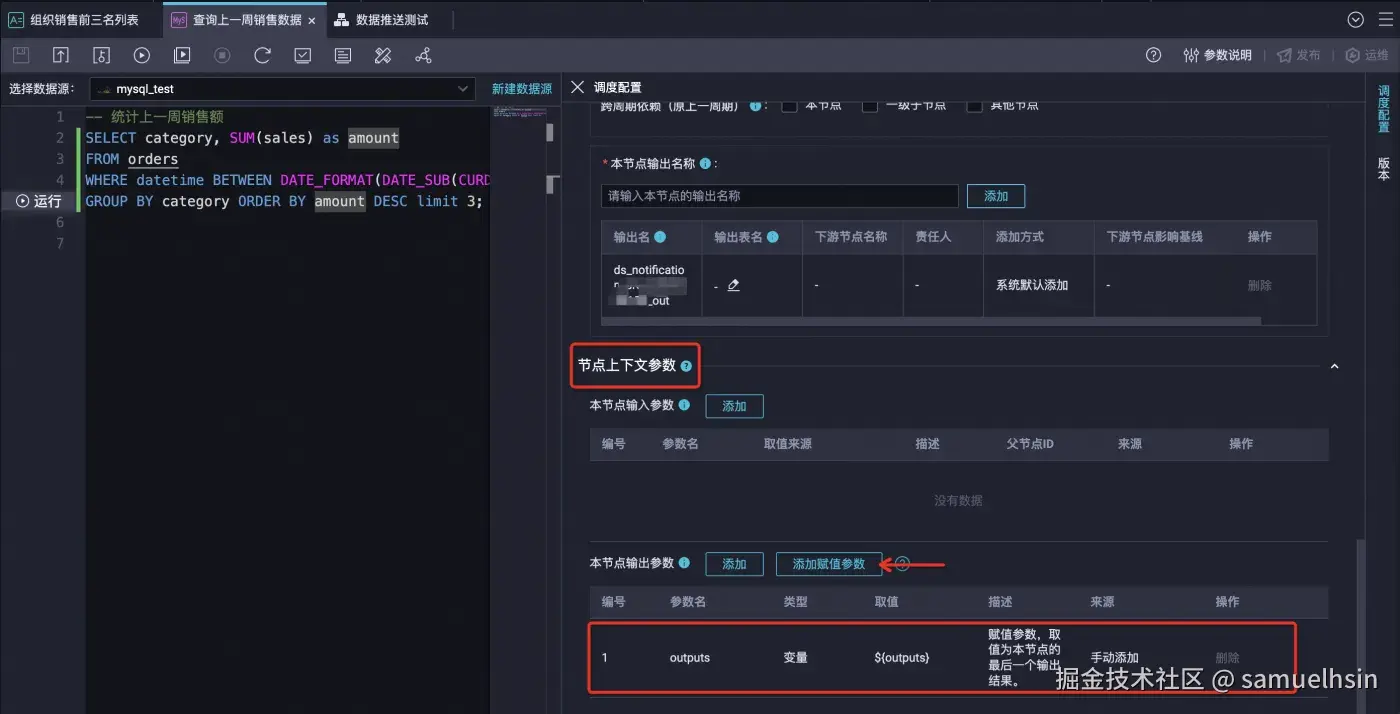Reload the node with circular arrow icon

click(262, 56)
